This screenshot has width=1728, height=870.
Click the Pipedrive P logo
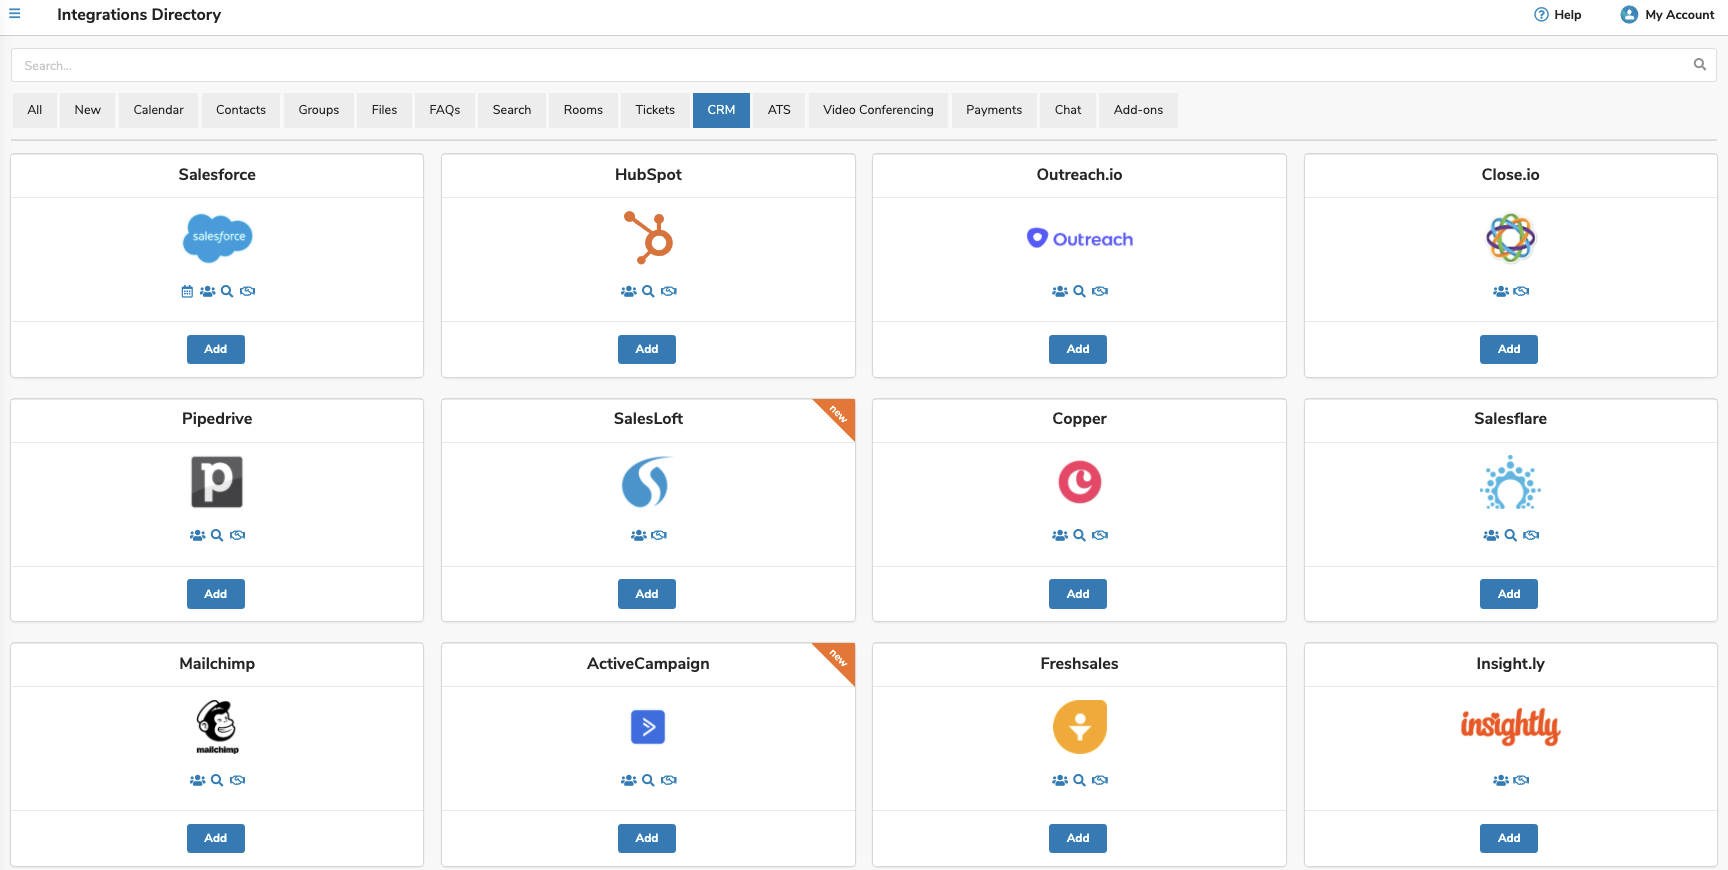coord(217,482)
